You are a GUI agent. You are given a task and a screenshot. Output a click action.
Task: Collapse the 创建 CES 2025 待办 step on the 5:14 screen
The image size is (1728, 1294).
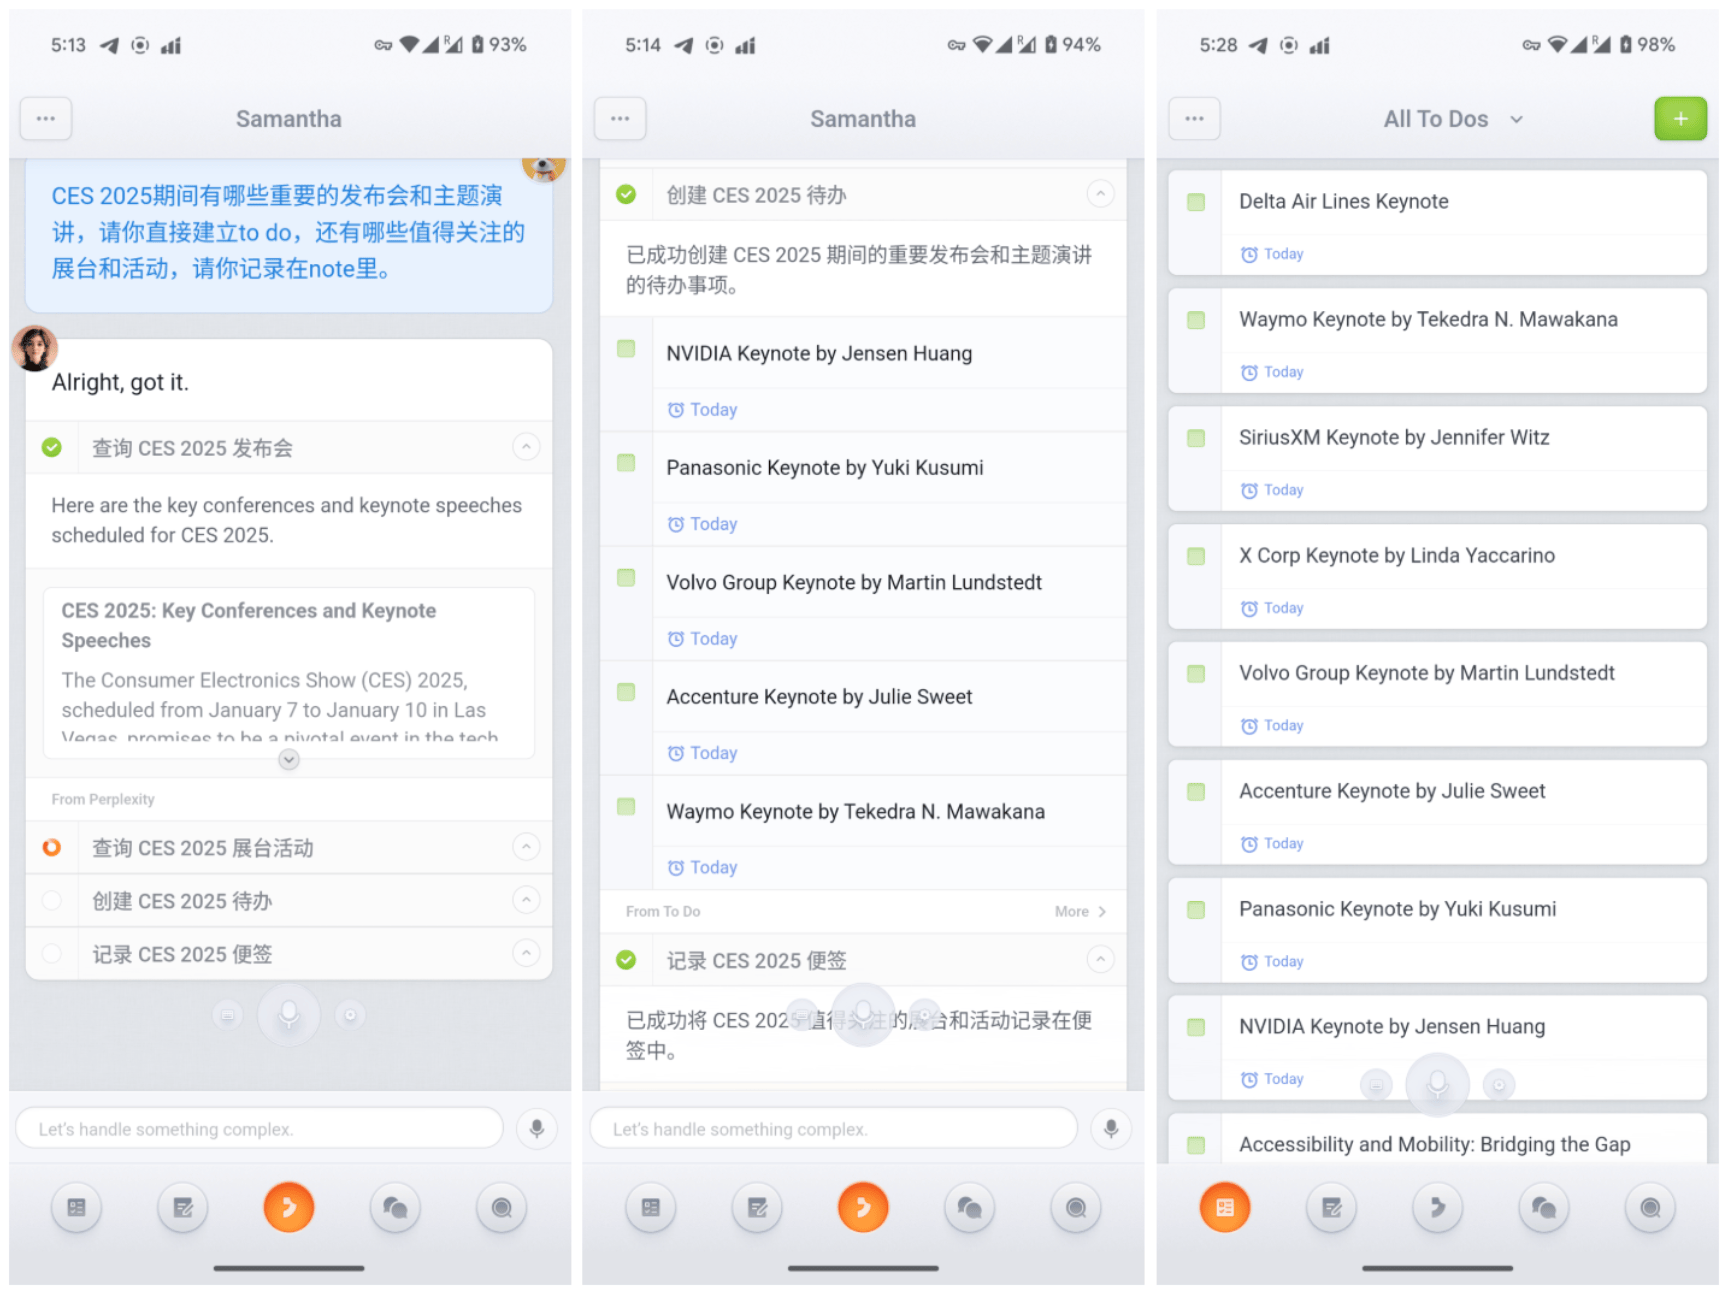pyautogui.click(x=1100, y=194)
